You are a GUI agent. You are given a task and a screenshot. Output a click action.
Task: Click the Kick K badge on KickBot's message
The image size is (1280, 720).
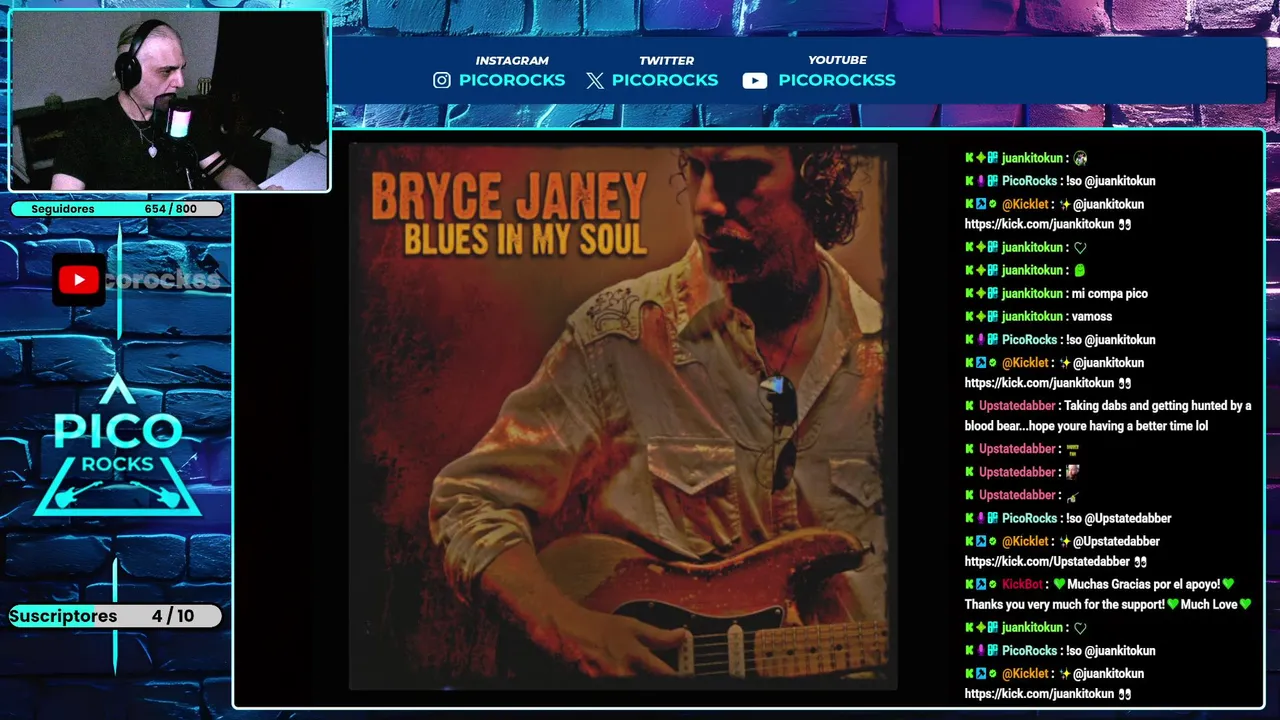coord(969,584)
